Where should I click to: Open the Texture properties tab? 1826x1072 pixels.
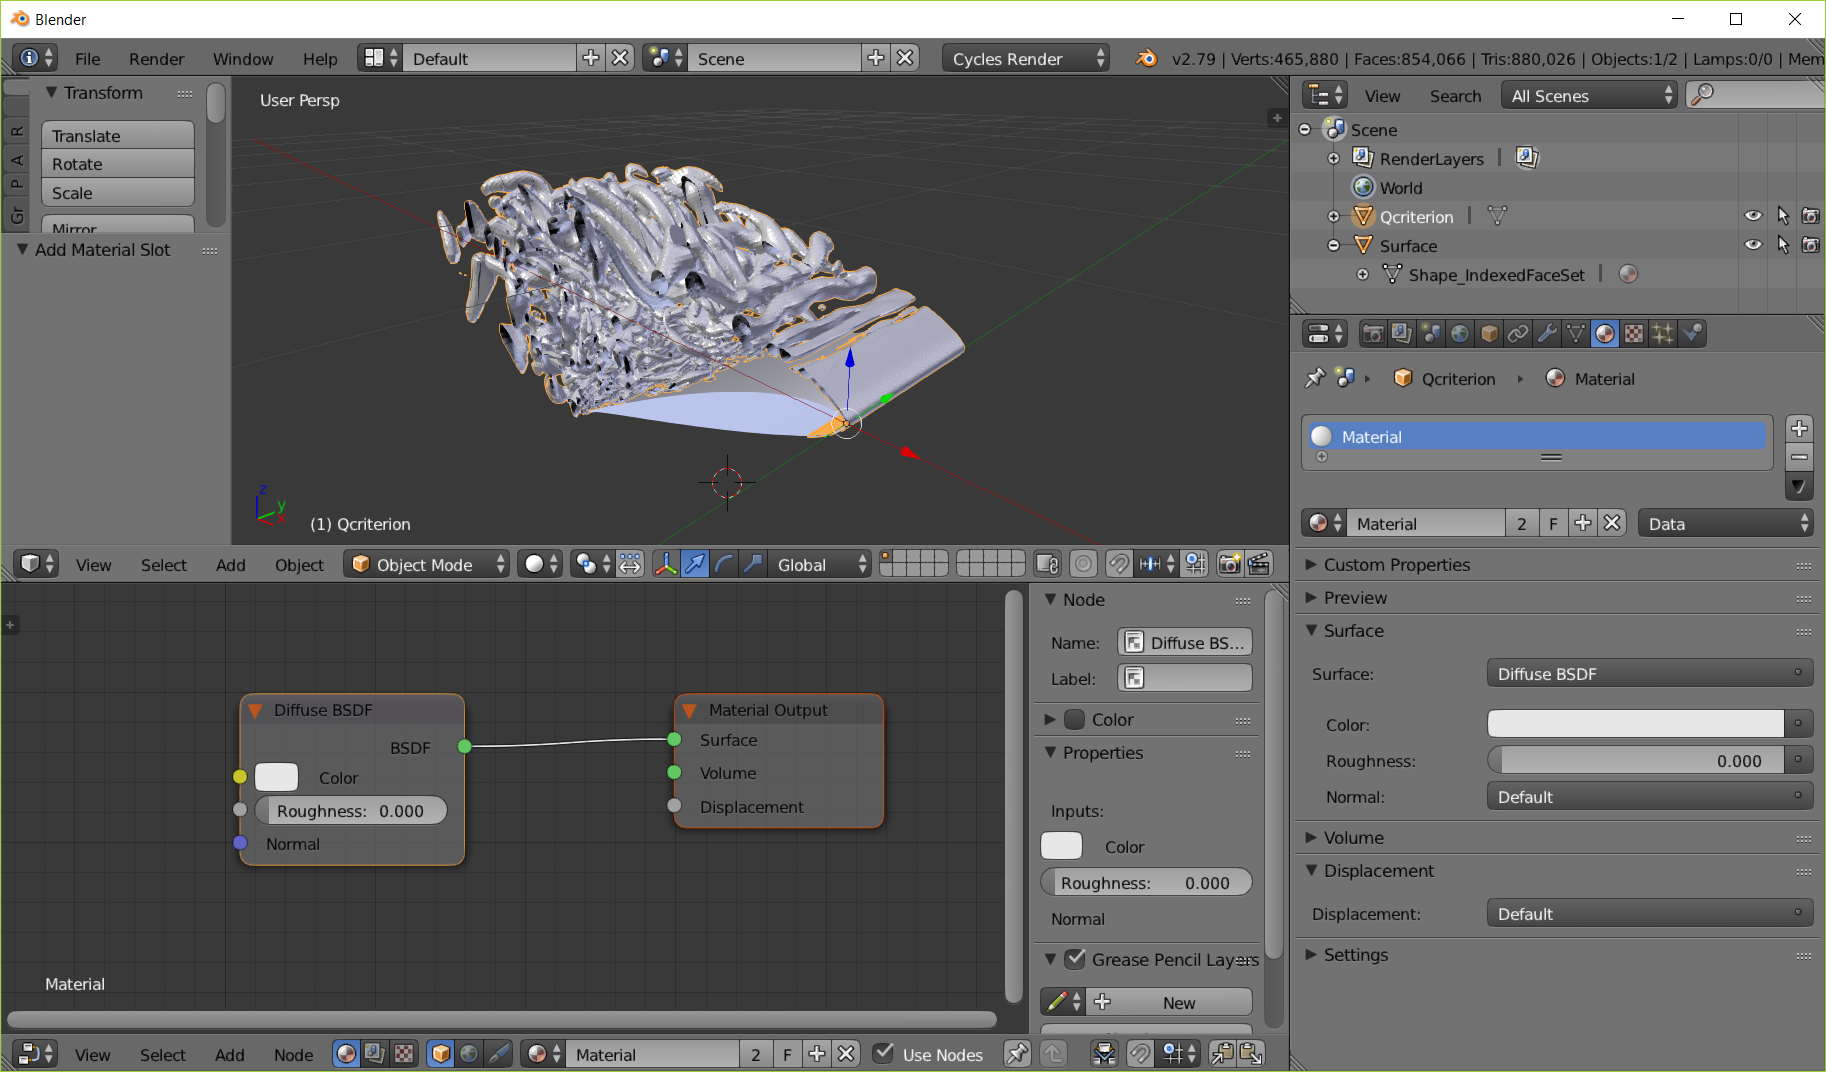[1633, 333]
